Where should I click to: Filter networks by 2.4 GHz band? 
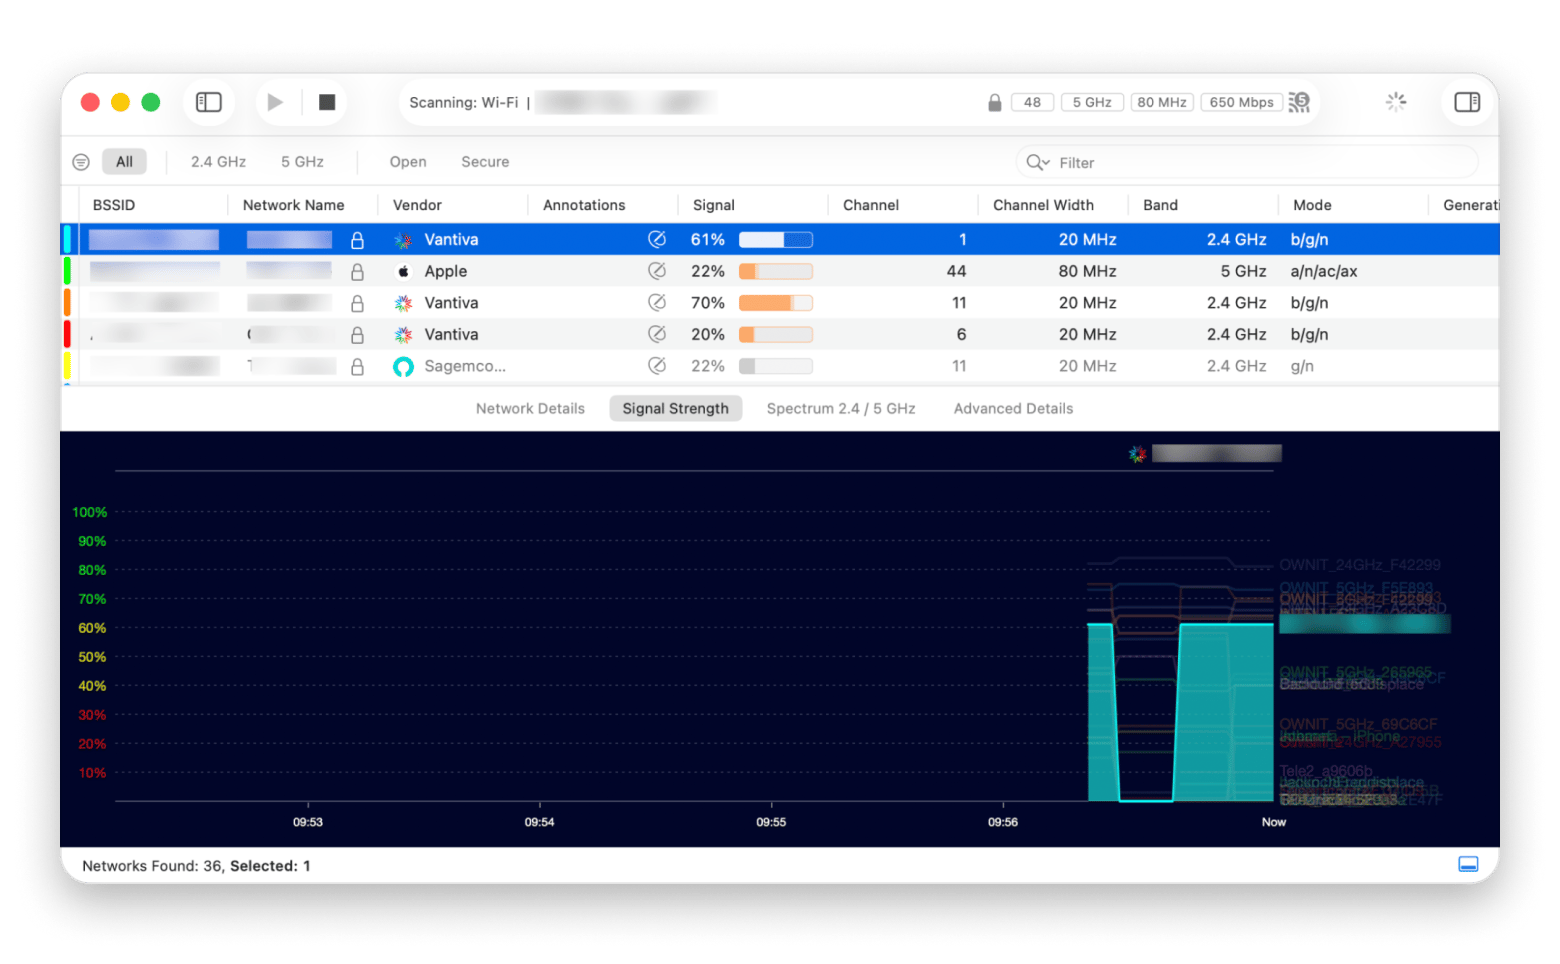(218, 162)
